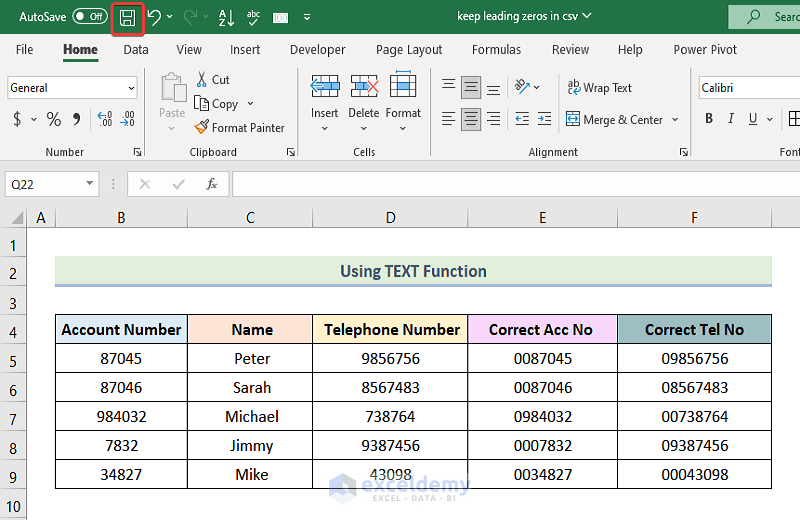Click Top Align icon

[448, 87]
